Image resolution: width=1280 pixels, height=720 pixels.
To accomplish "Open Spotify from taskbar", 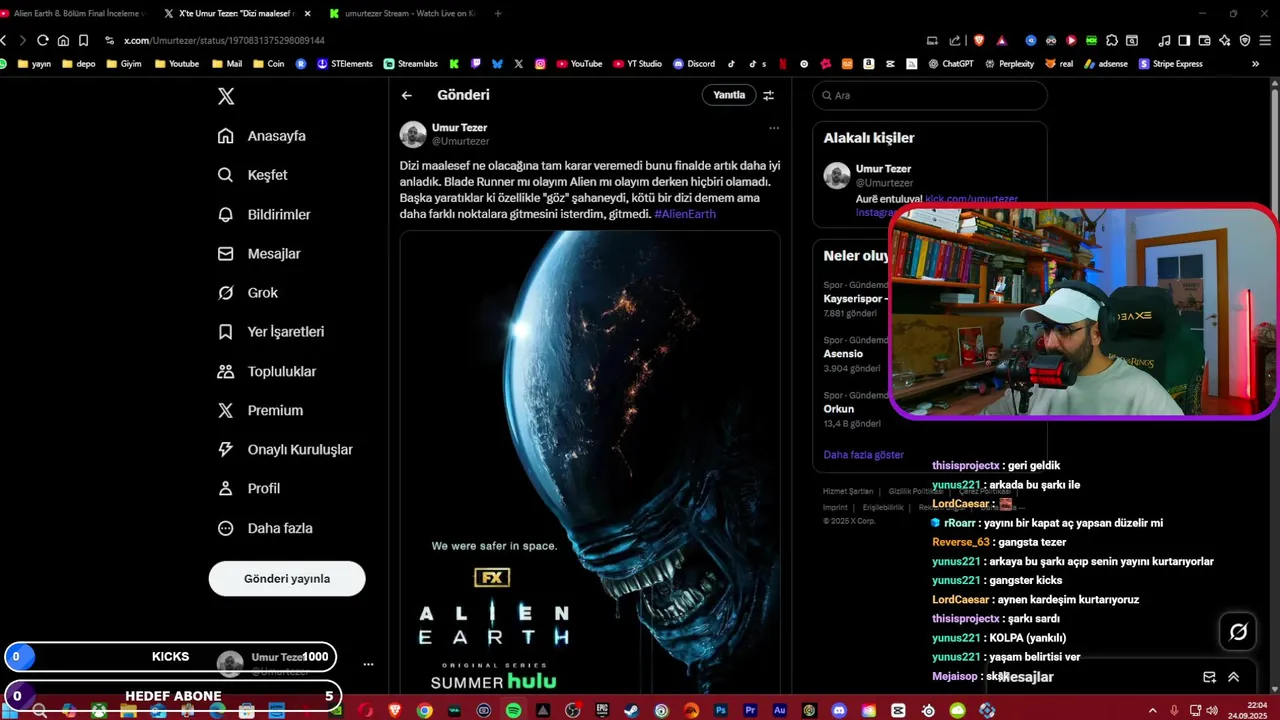I will (x=513, y=710).
